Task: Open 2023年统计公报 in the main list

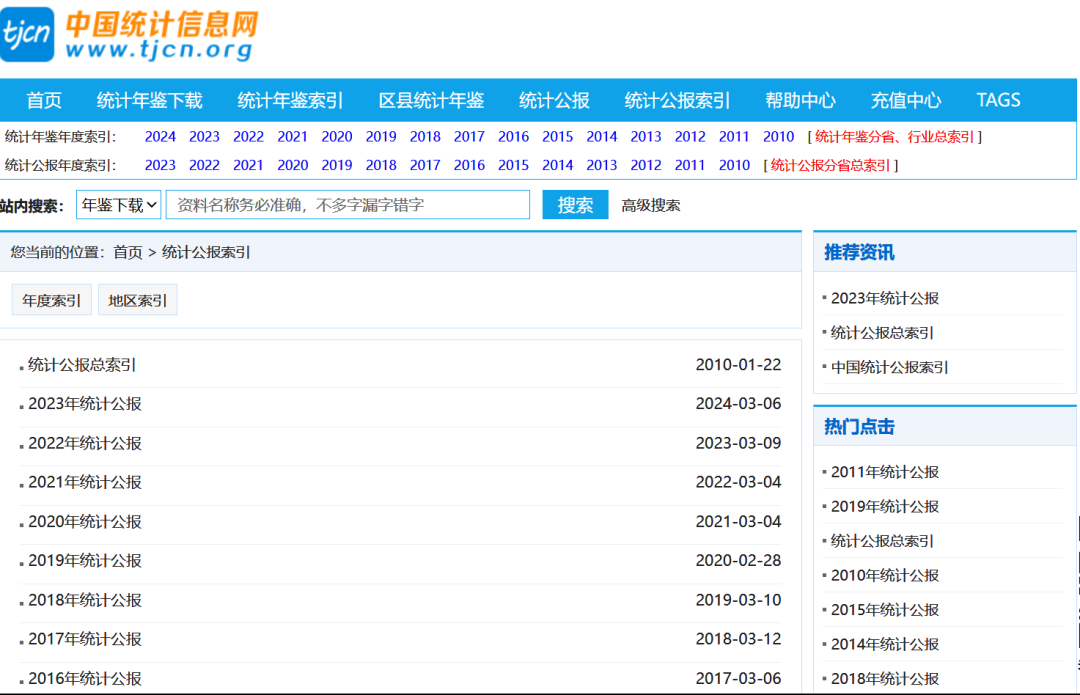Action: (85, 404)
